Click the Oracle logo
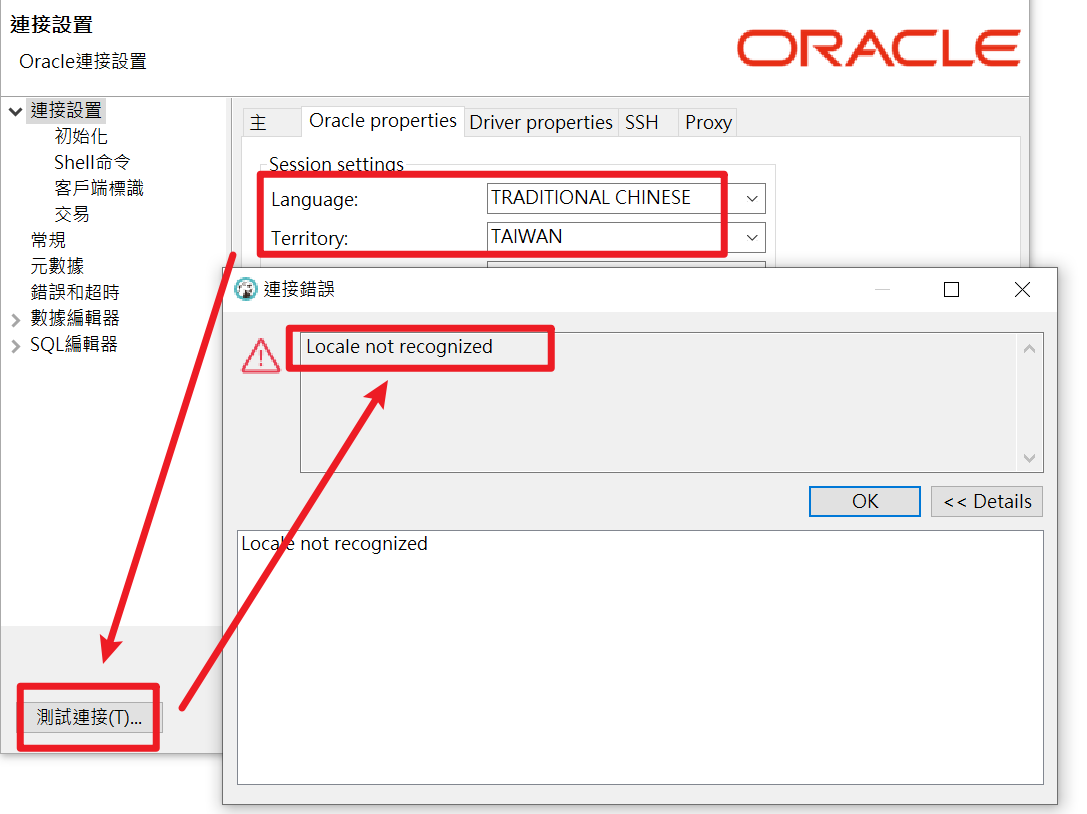 click(878, 47)
